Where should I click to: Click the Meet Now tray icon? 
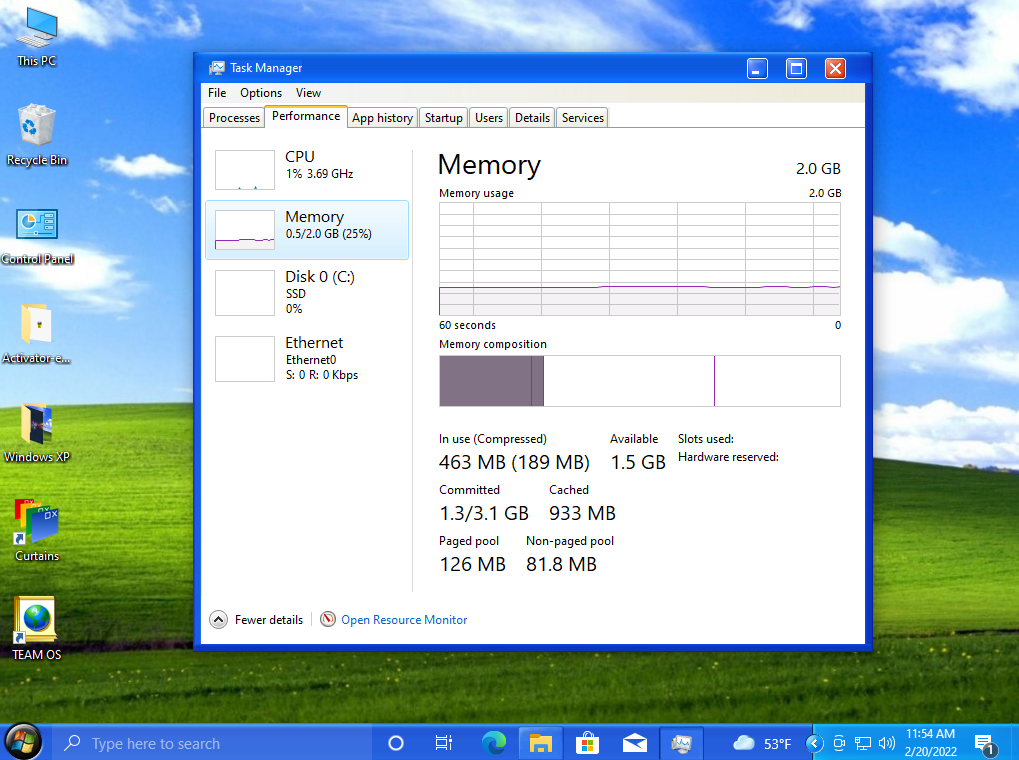tap(839, 743)
